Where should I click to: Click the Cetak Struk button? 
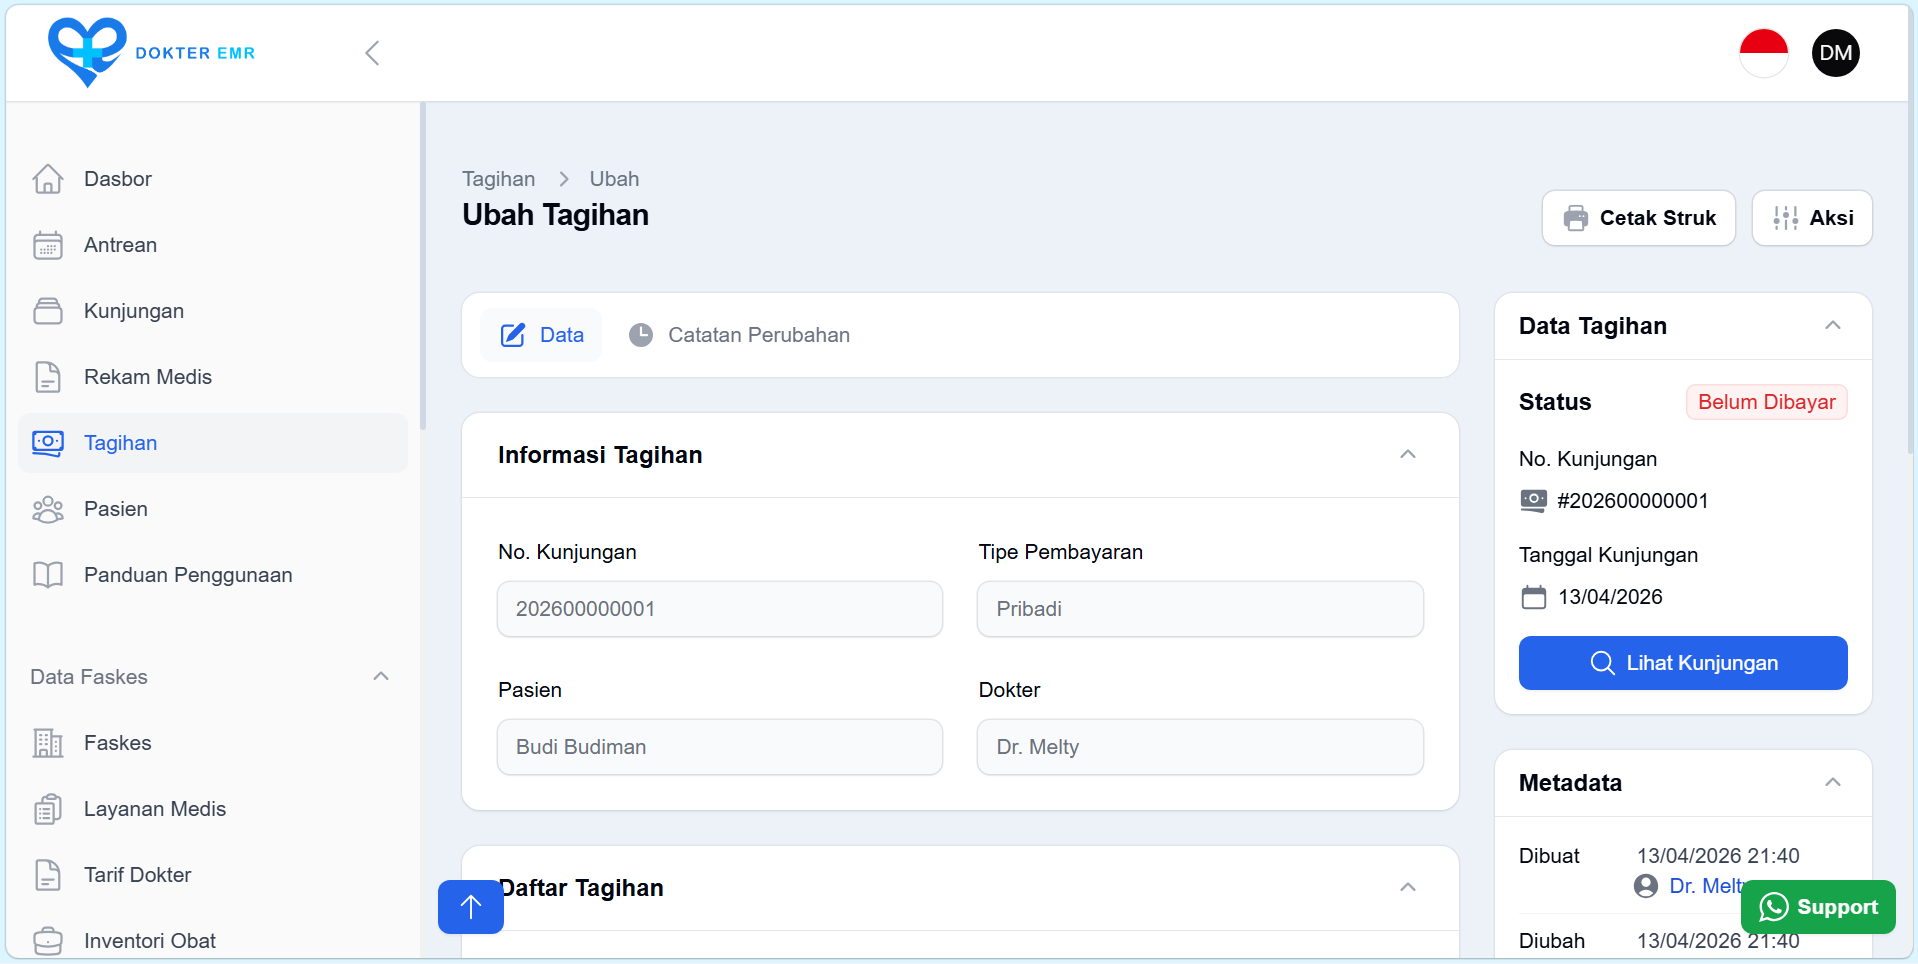tap(1638, 218)
